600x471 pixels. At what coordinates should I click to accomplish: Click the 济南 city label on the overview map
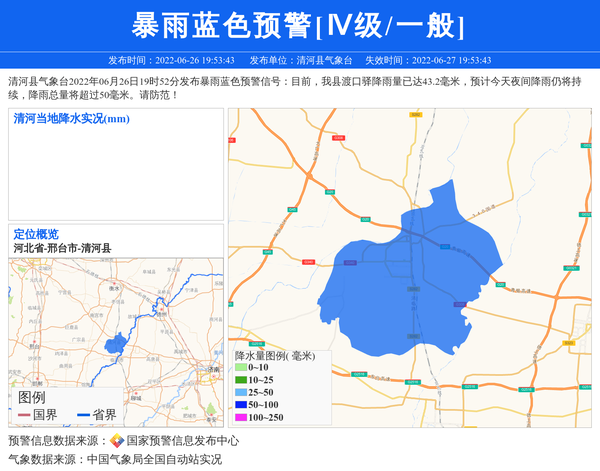click(214, 370)
